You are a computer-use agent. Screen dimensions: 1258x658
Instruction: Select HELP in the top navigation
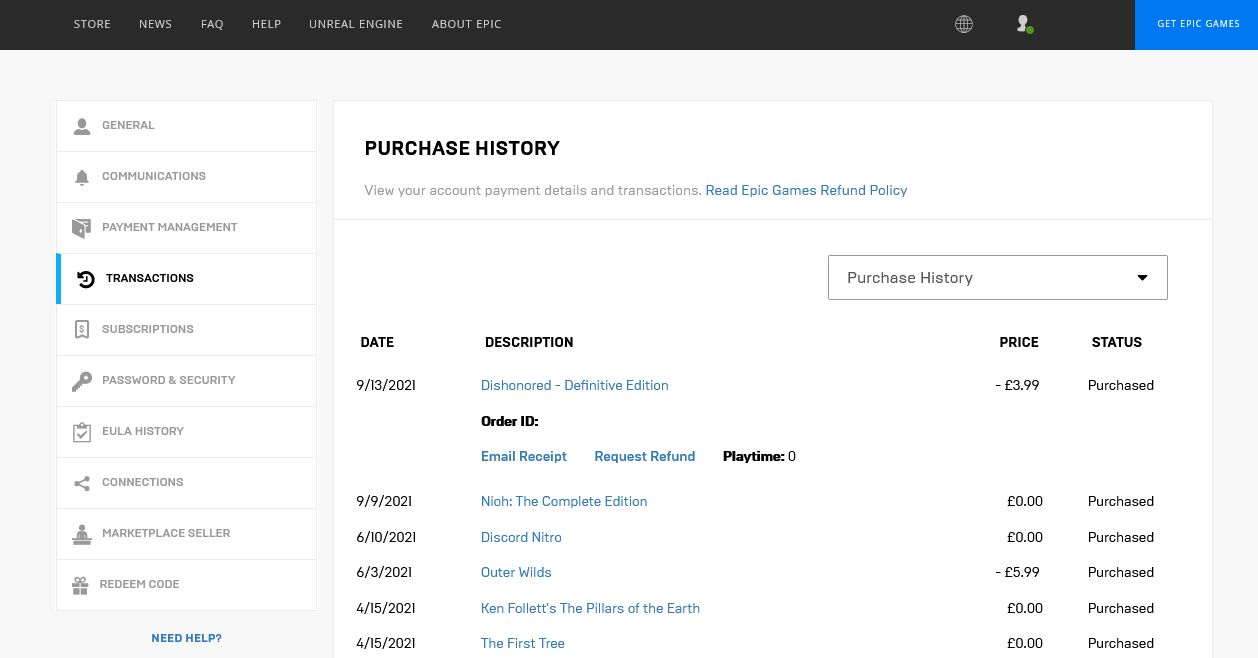click(266, 24)
